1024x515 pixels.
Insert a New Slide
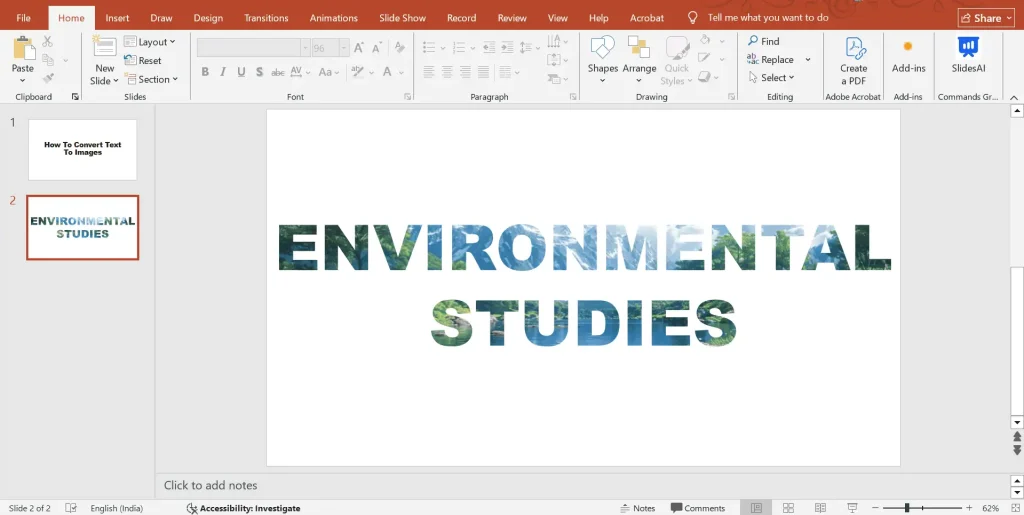[x=104, y=61]
